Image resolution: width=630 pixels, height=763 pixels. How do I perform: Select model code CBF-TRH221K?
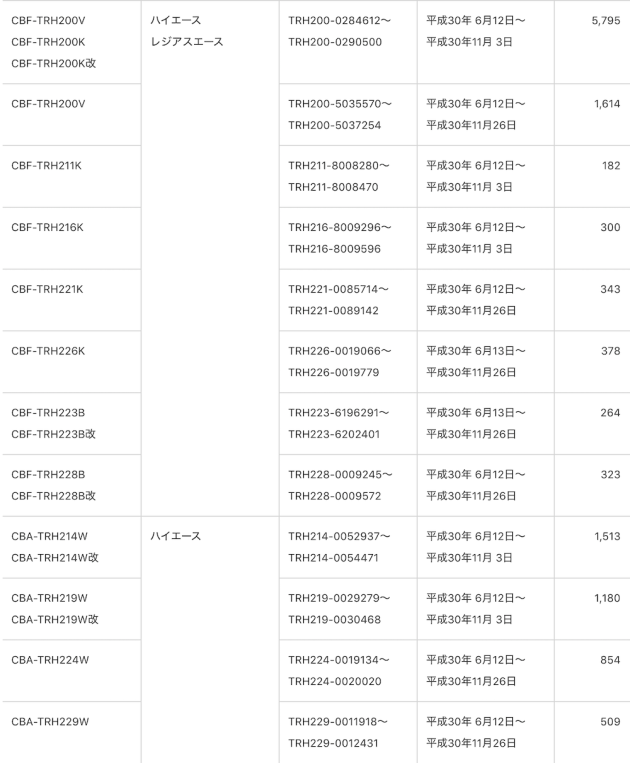point(47,289)
